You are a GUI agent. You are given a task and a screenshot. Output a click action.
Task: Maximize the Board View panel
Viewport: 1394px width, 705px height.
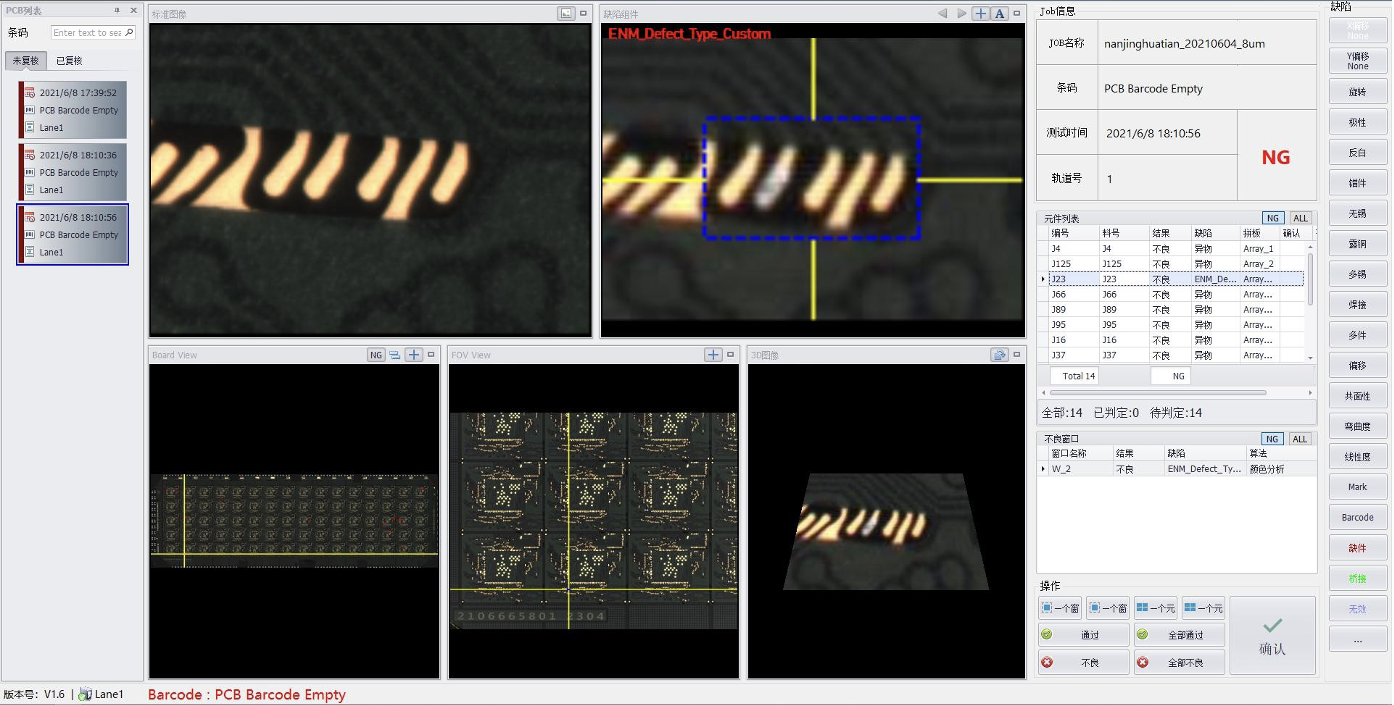(431, 355)
